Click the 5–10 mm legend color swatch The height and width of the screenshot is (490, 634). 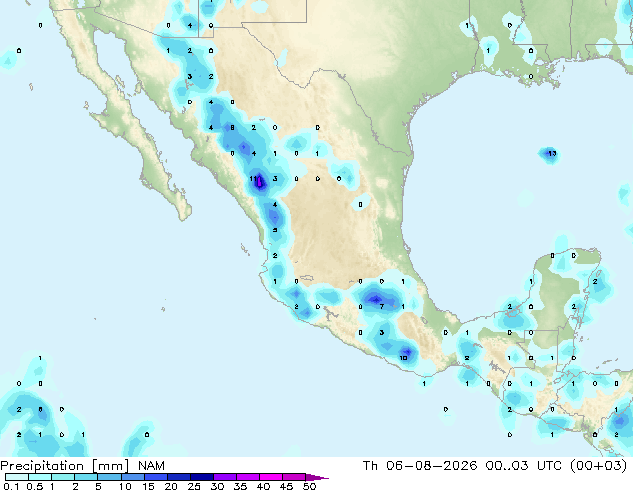coord(110,477)
